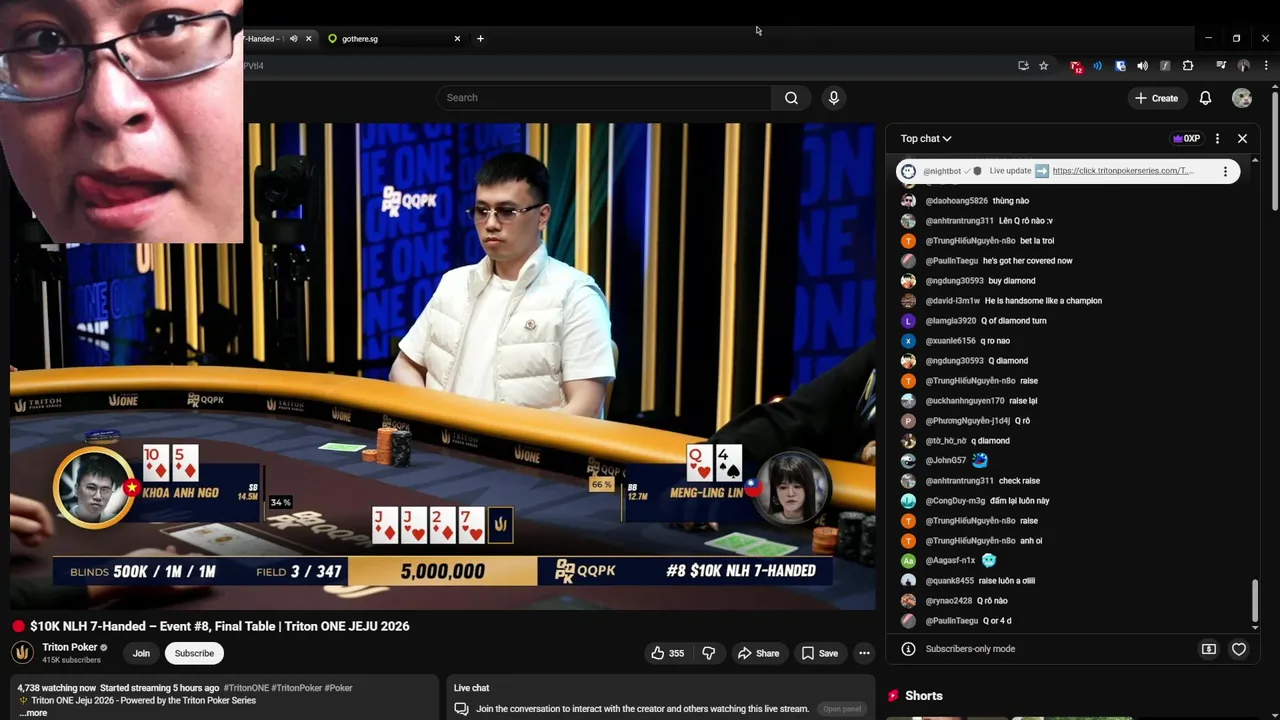Click @JohnG57's avatar in chat
The height and width of the screenshot is (720, 1280).
point(908,461)
